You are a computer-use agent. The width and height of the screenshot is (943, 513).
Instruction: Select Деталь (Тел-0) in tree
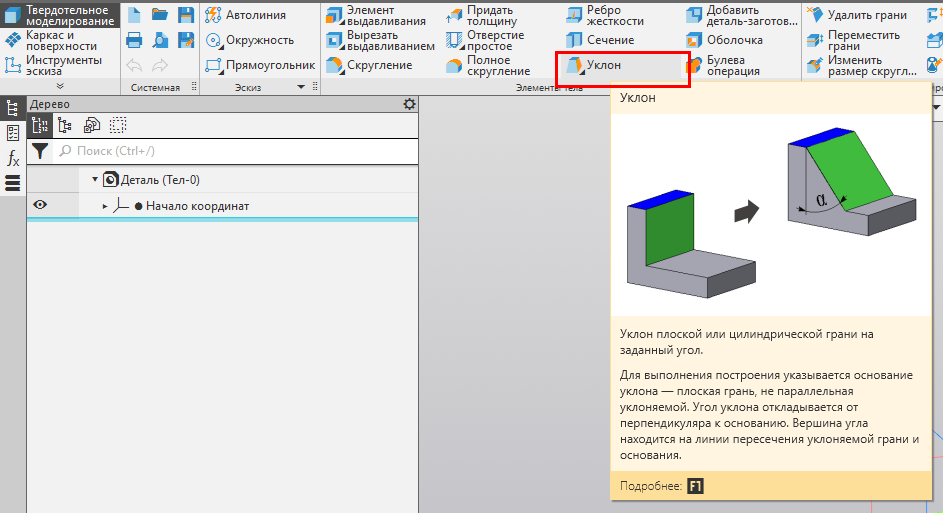point(160,180)
